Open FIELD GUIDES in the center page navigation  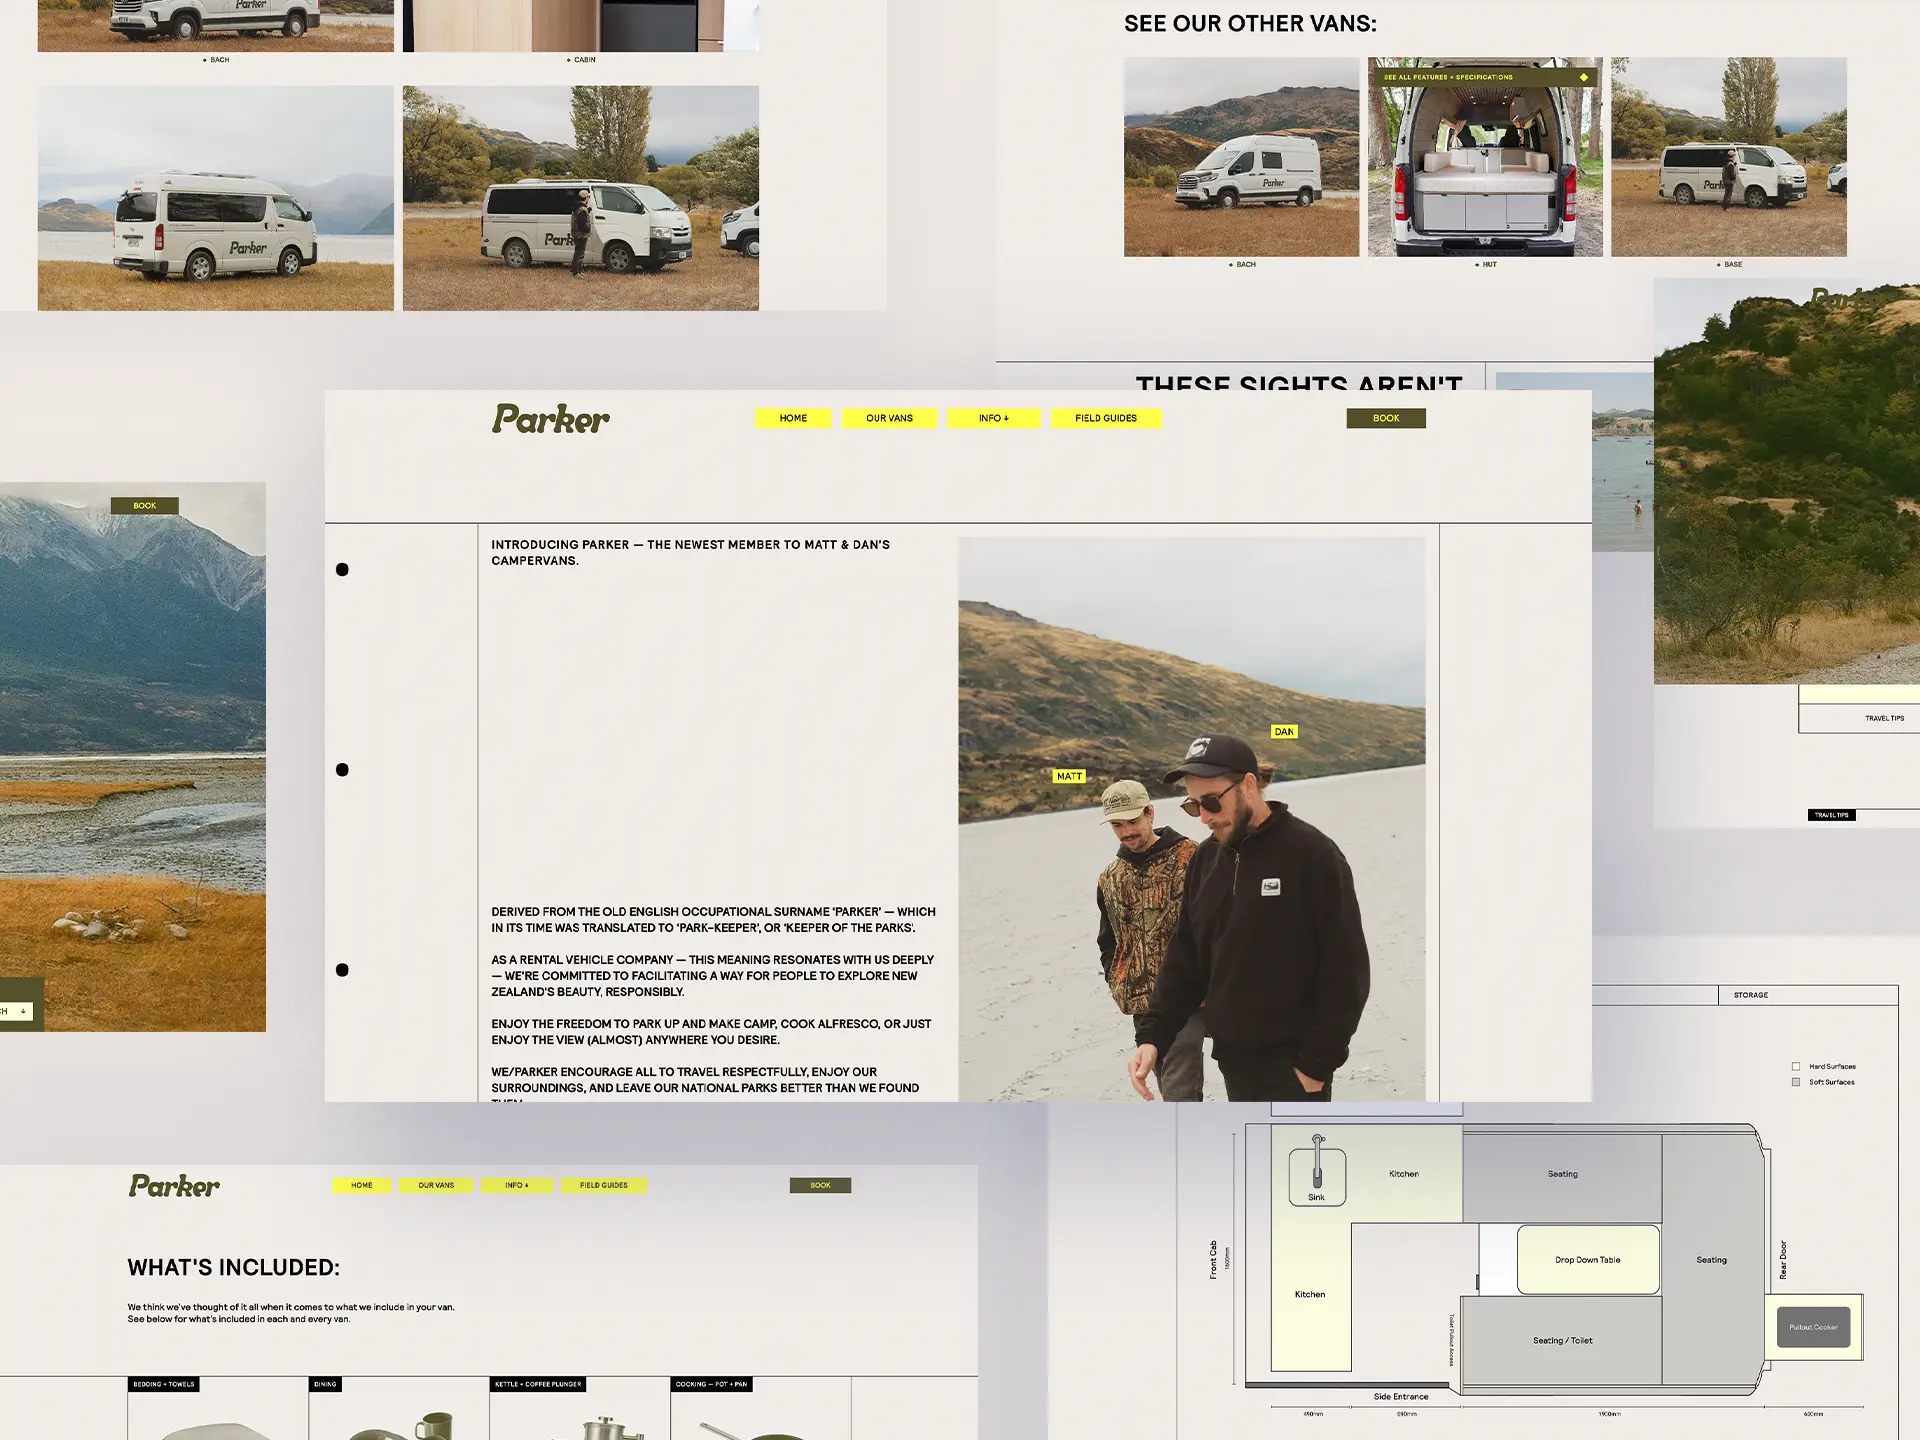click(1106, 418)
